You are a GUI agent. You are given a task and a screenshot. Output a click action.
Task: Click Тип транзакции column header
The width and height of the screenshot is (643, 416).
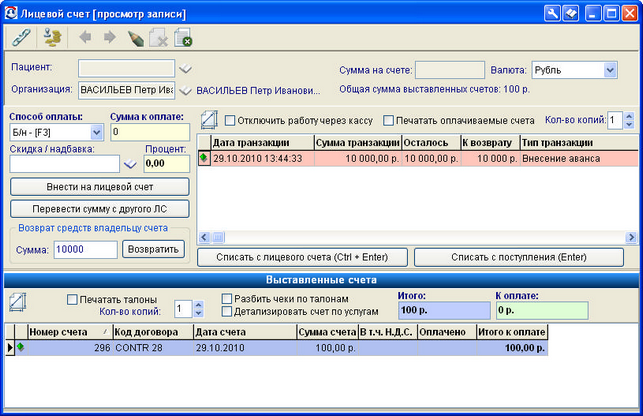pos(579,143)
